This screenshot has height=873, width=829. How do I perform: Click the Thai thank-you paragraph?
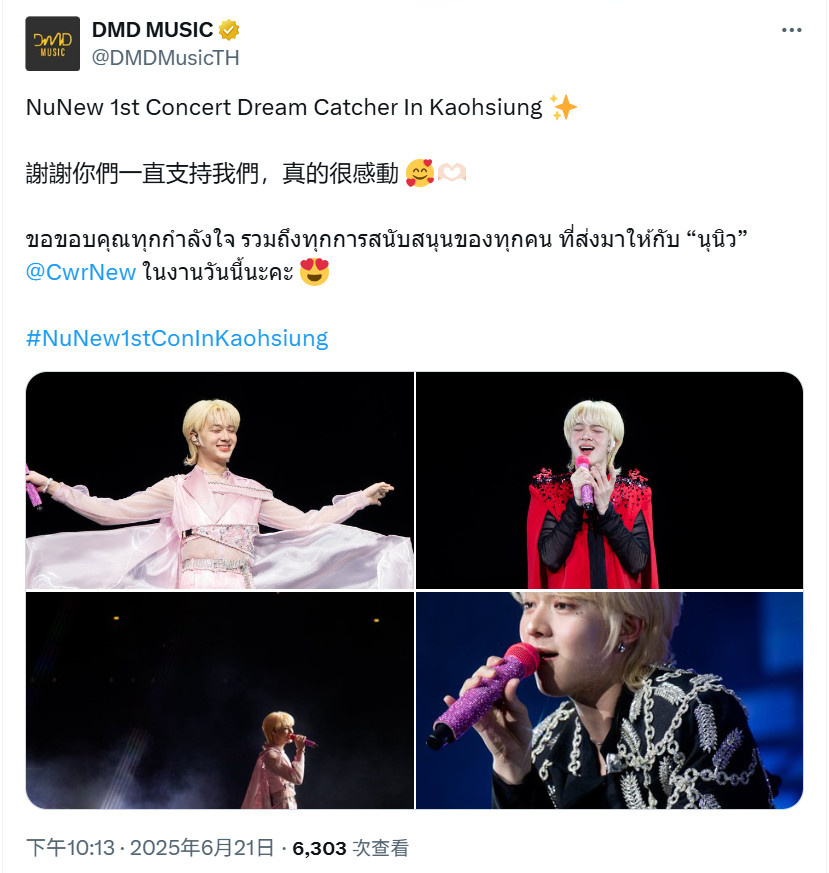coord(386,256)
